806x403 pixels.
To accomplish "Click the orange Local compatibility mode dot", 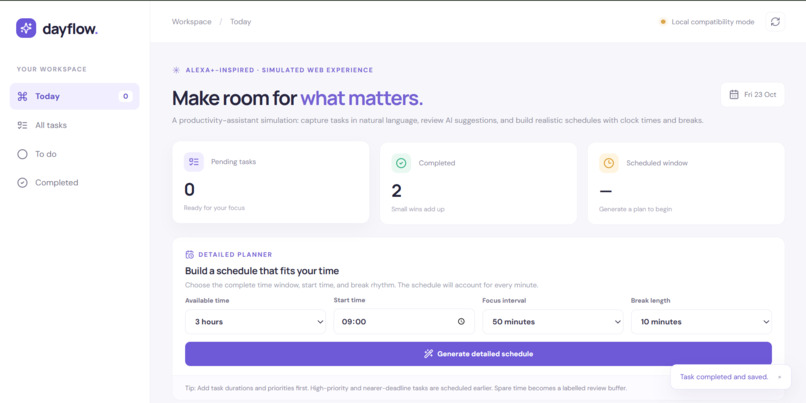I will [x=663, y=22].
